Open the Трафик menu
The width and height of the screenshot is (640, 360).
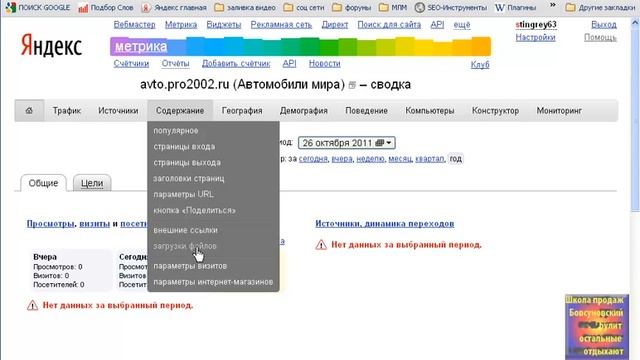[67, 111]
